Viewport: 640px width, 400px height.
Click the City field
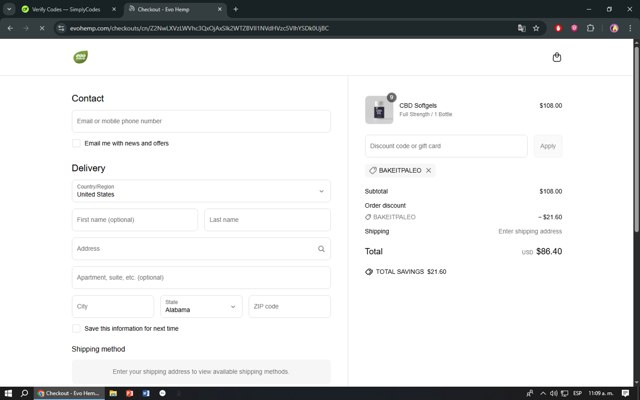(x=113, y=307)
